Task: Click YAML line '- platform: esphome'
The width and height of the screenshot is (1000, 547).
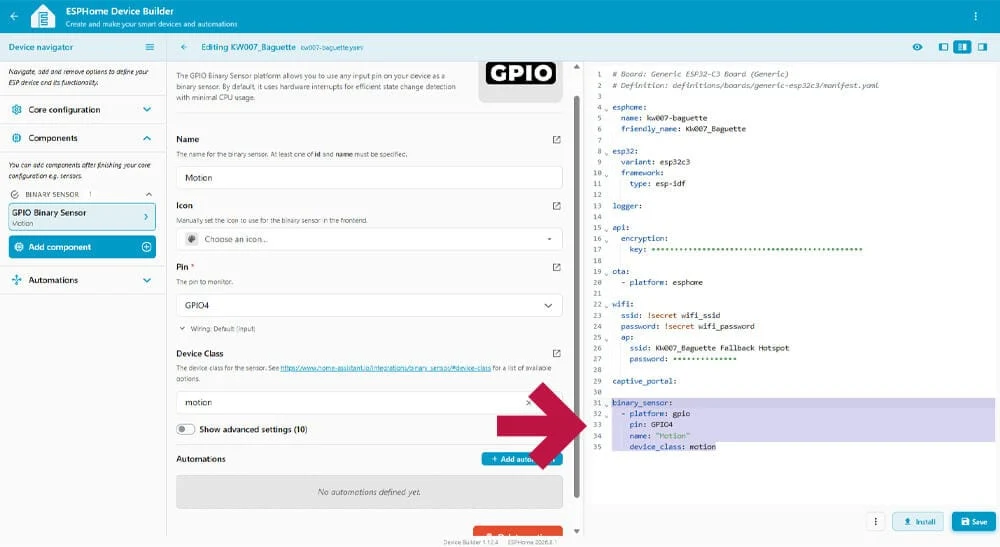Action: click(661, 282)
